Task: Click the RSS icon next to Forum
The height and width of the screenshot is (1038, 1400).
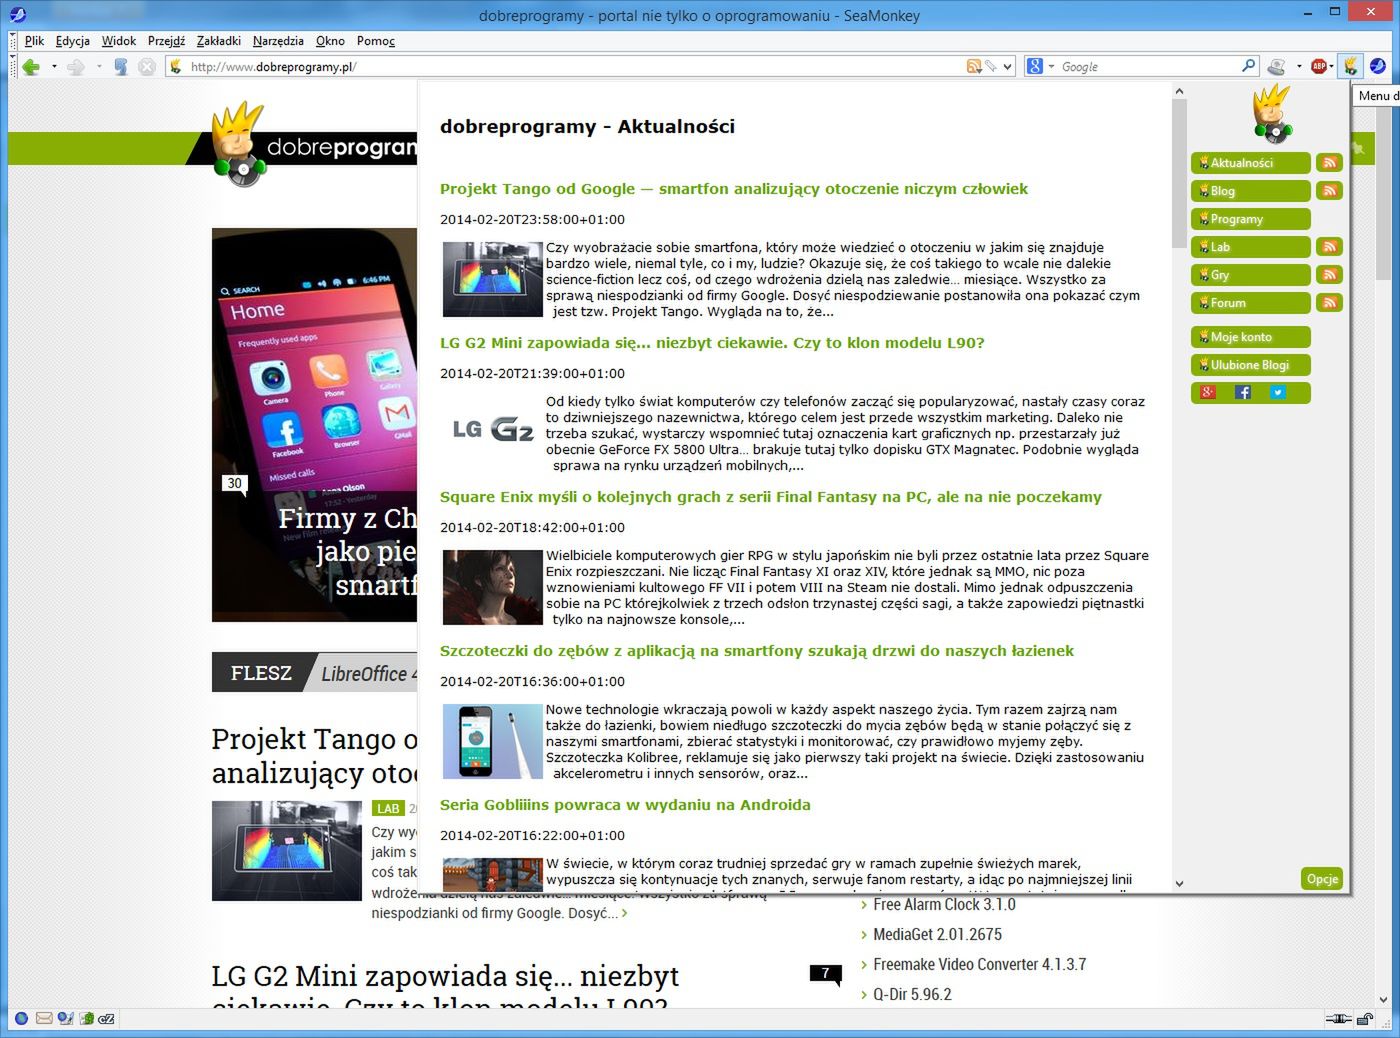Action: point(1329,303)
